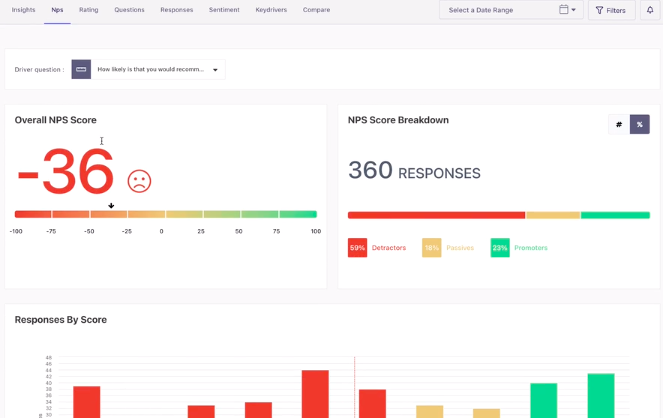
Task: Go to the Responses tab
Action: click(176, 10)
